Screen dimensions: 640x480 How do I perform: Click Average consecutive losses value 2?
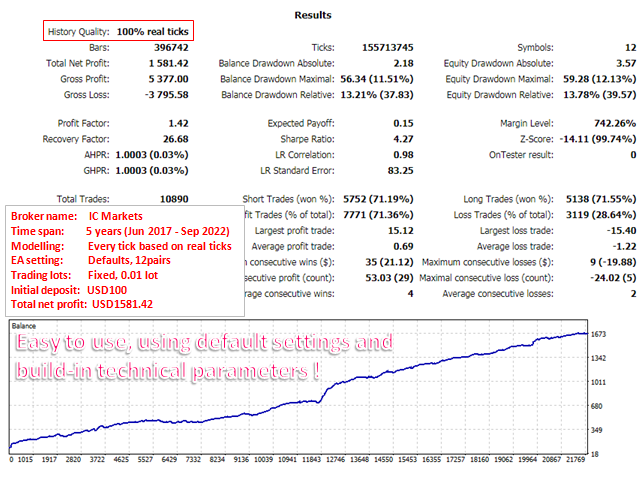633,294
